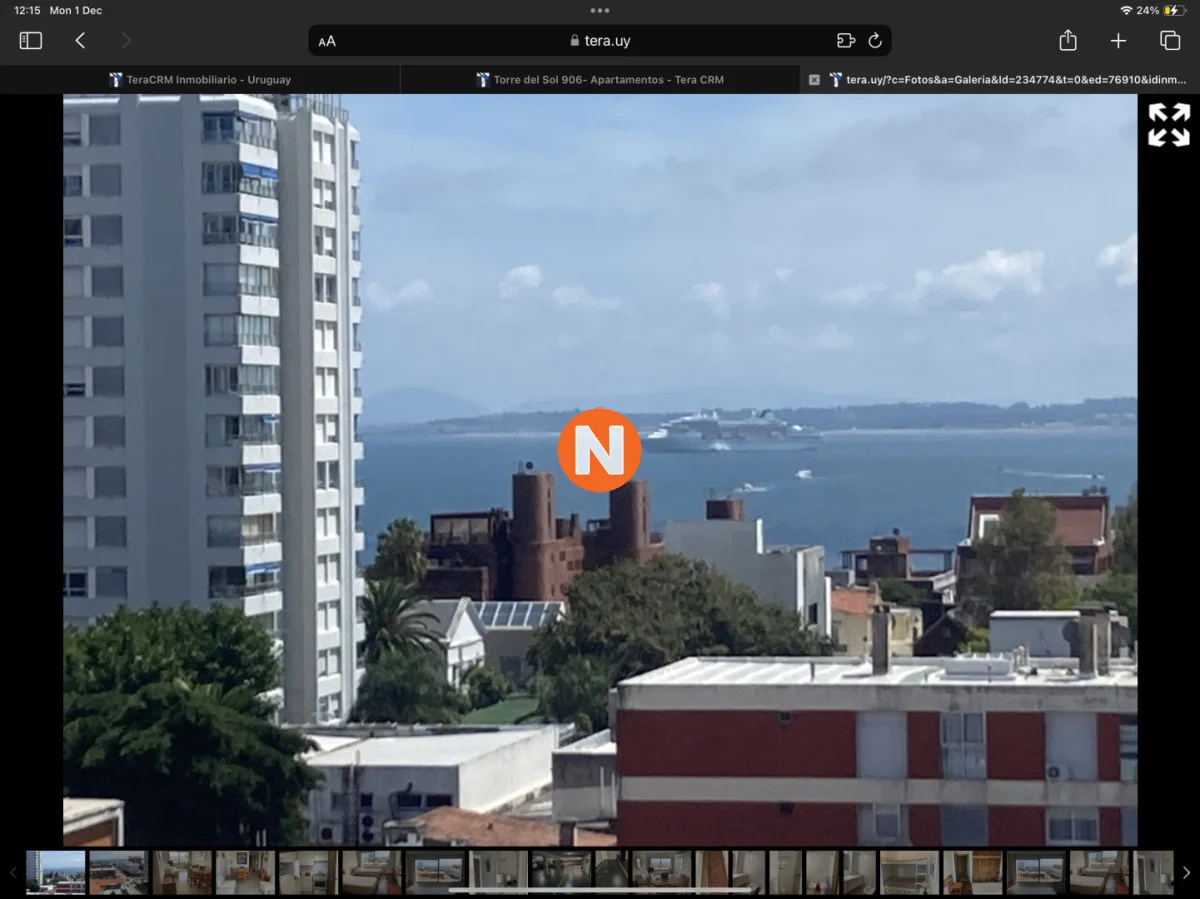Open the Share sheet
The width and height of the screenshot is (1200, 899).
click(x=1068, y=41)
